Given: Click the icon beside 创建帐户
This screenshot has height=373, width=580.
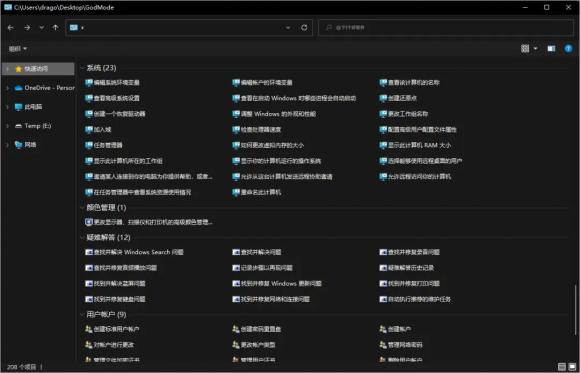Looking at the screenshot, I should [383, 329].
